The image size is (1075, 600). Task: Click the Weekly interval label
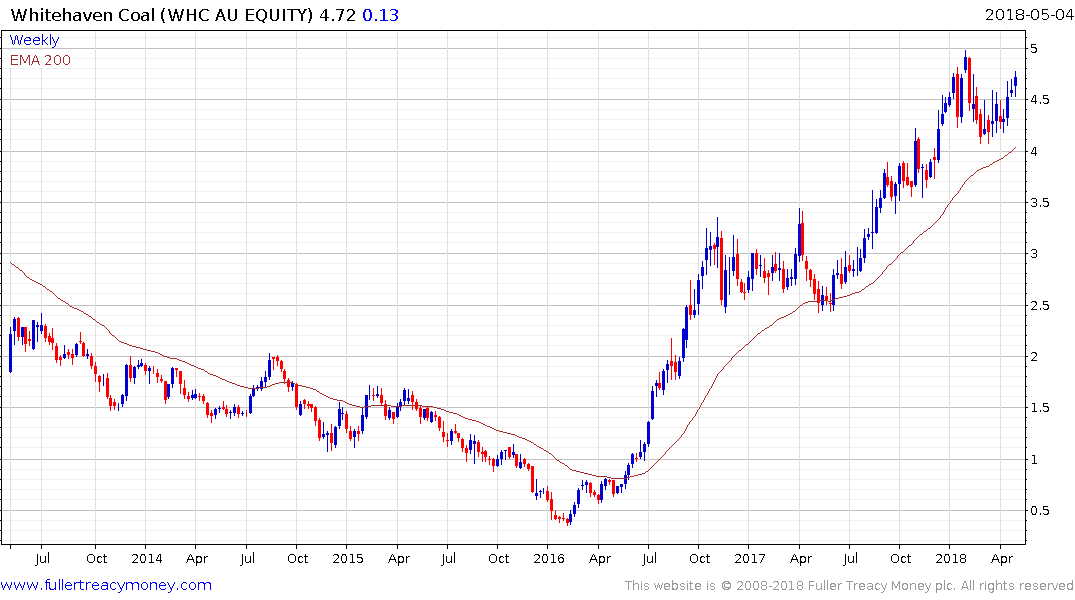click(x=34, y=40)
